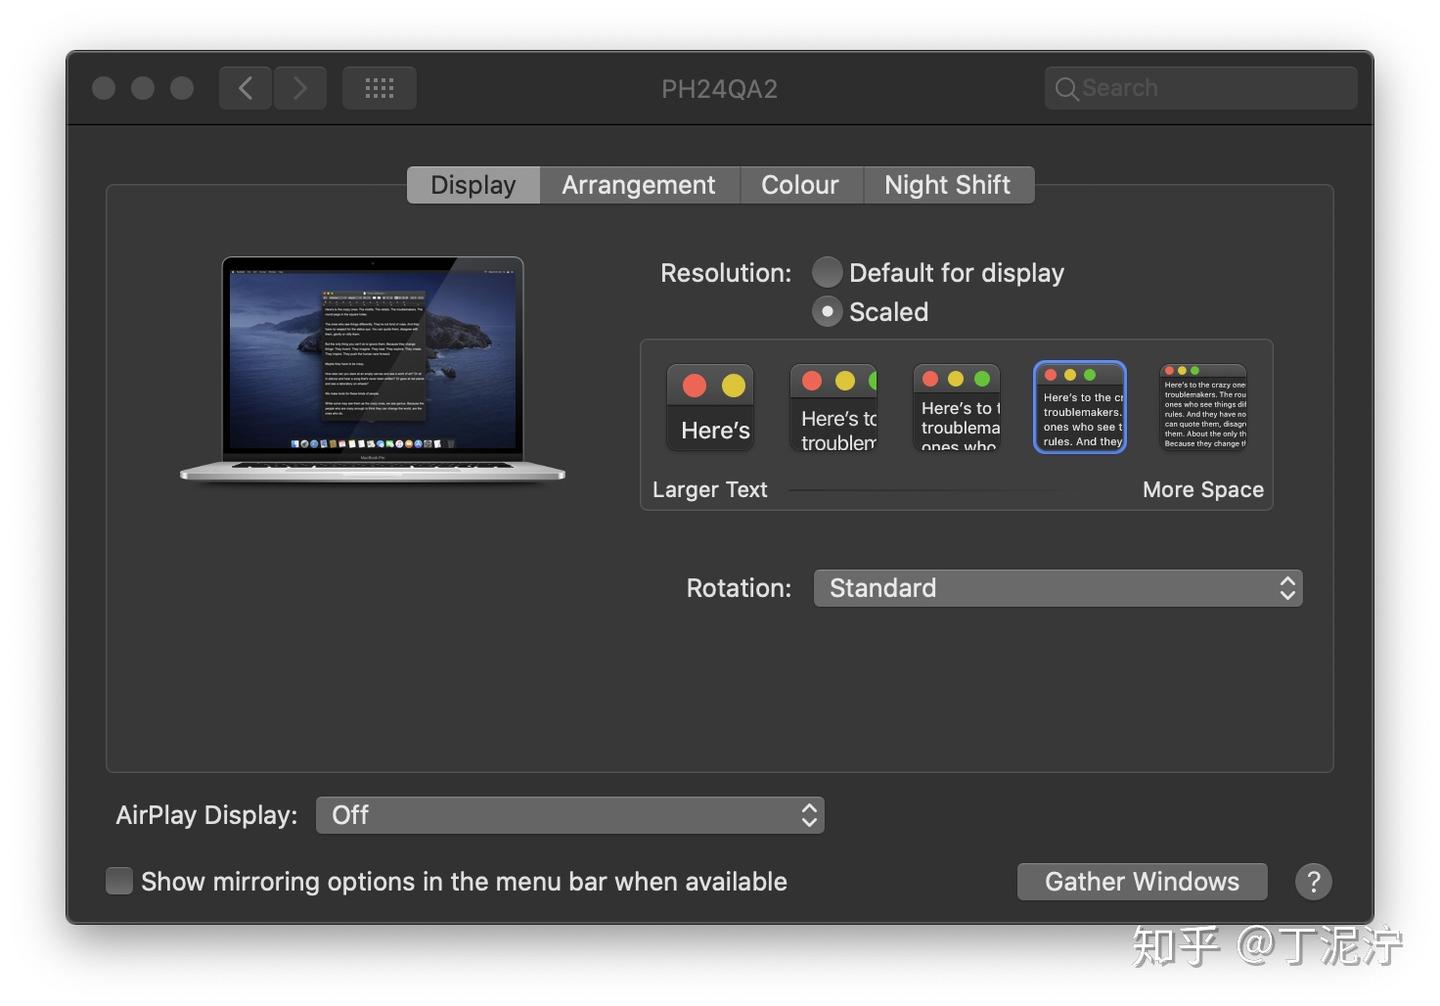
Task: Switch to the Arrangement tab
Action: (x=638, y=185)
